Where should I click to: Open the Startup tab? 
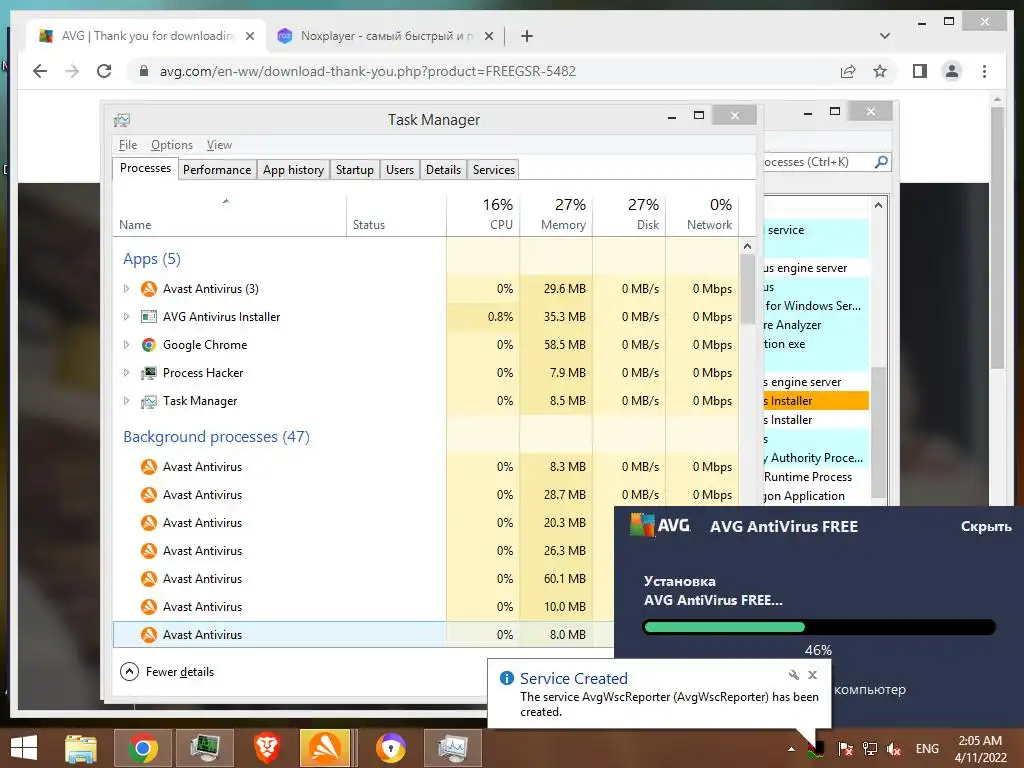point(355,170)
